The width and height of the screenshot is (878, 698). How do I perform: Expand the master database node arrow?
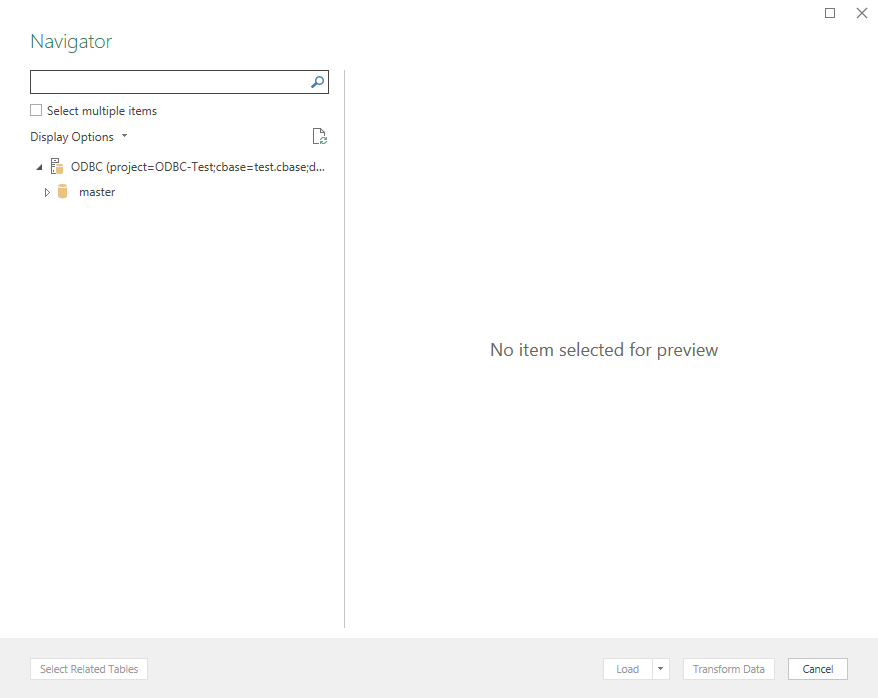click(x=47, y=192)
